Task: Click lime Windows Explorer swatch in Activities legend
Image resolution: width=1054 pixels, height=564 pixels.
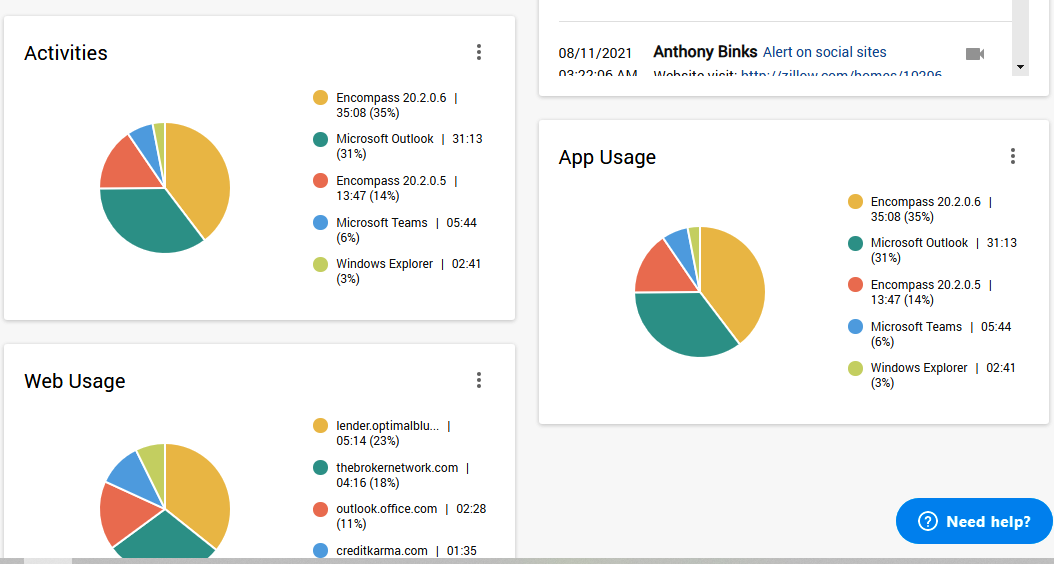Action: pos(320,264)
